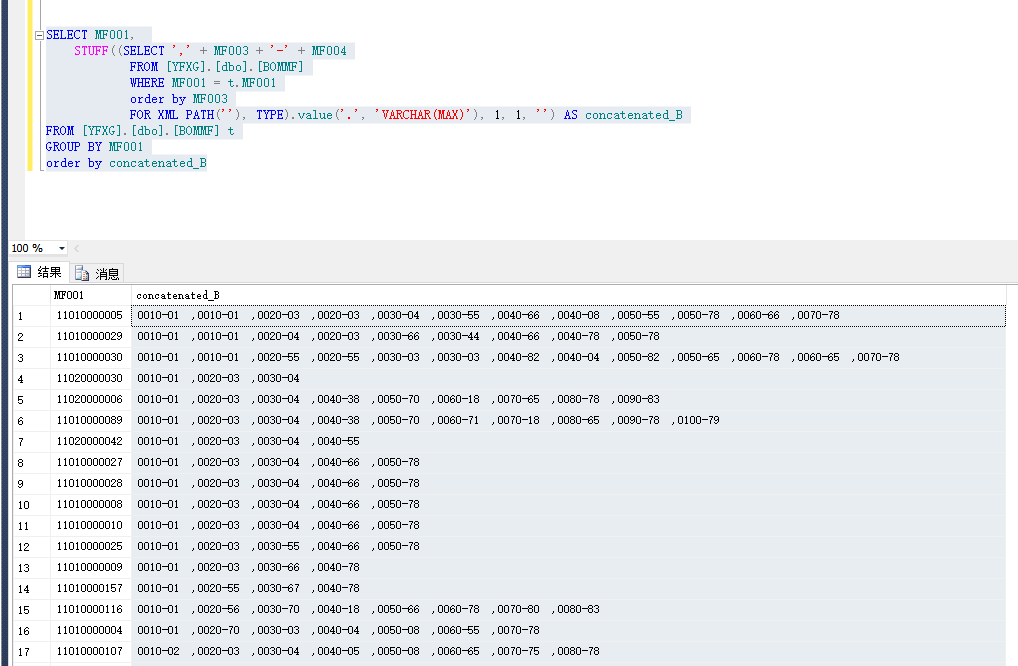Image resolution: width=1018 pixels, height=666 pixels.
Task: Click MF001 cell 11010000089
Action: click(x=89, y=421)
